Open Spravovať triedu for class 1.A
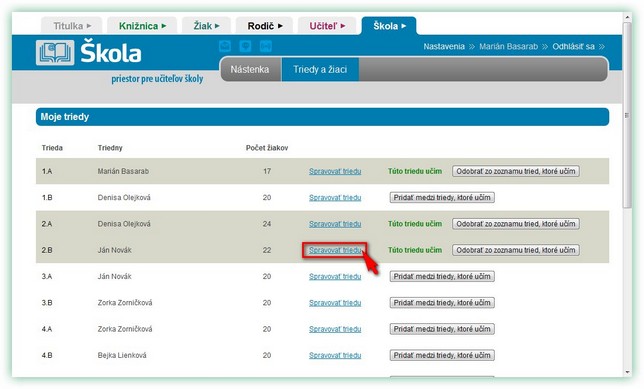644x389 pixels. click(x=335, y=171)
